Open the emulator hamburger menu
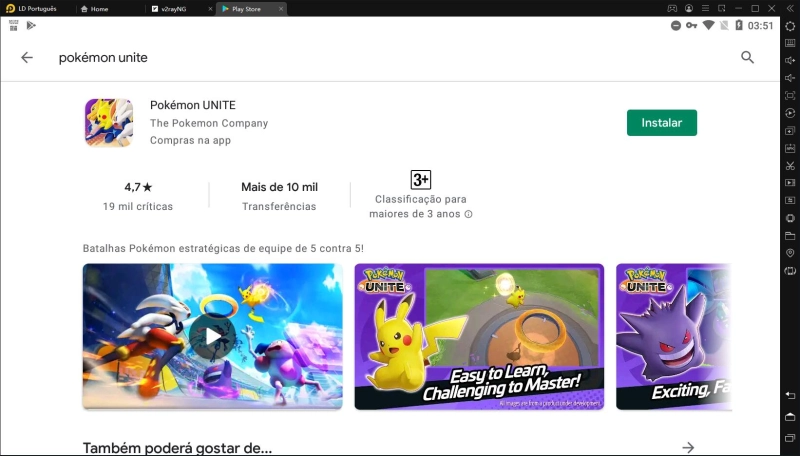This screenshot has width=800, height=456. pos(705,8)
